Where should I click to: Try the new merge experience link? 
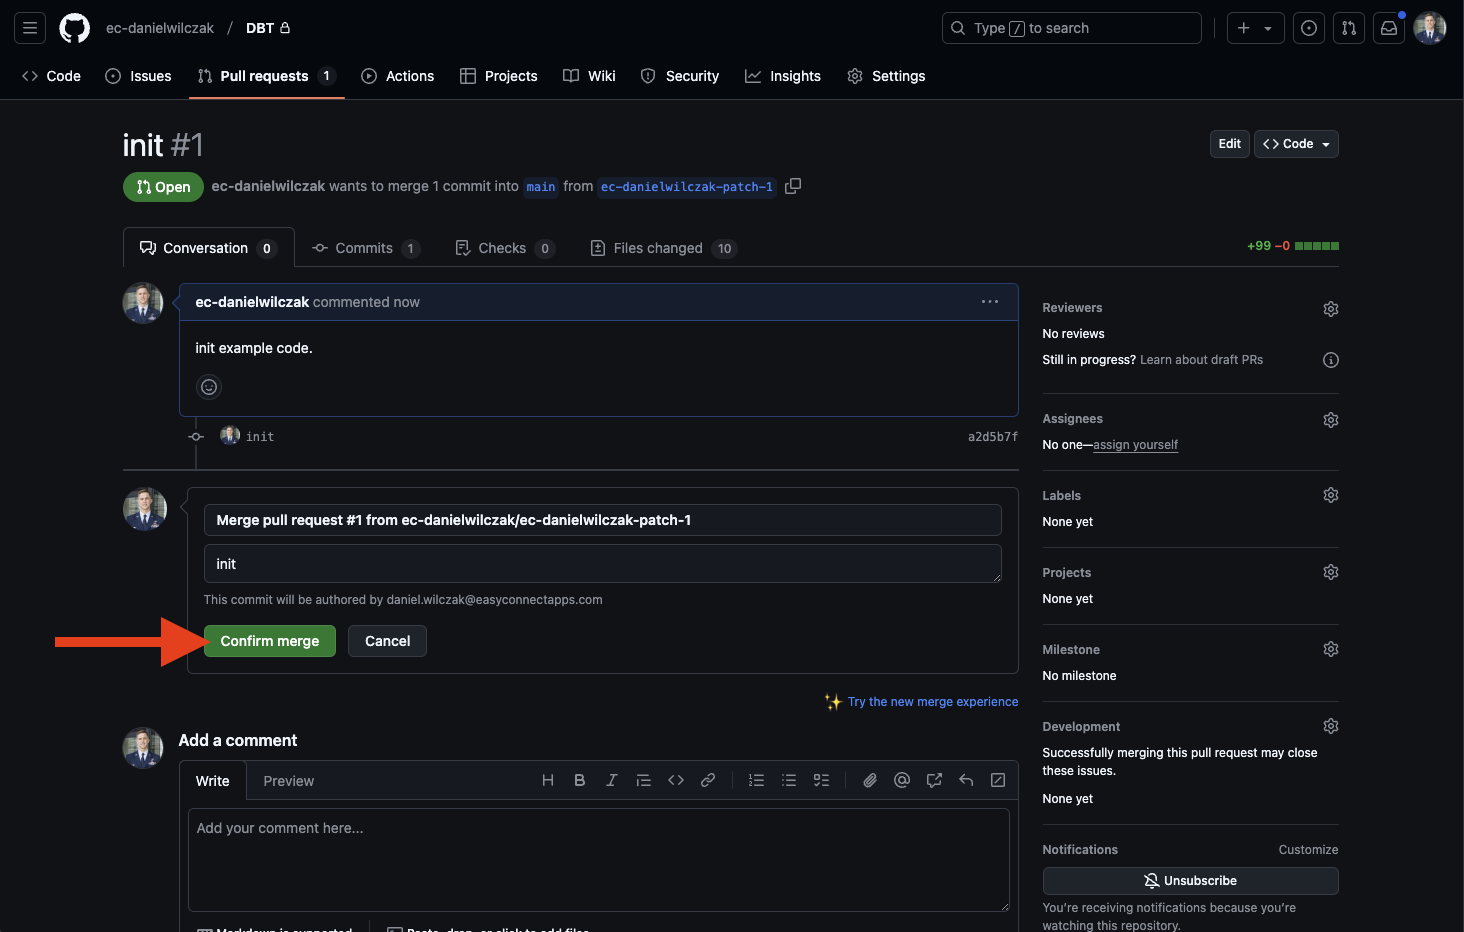pos(933,702)
